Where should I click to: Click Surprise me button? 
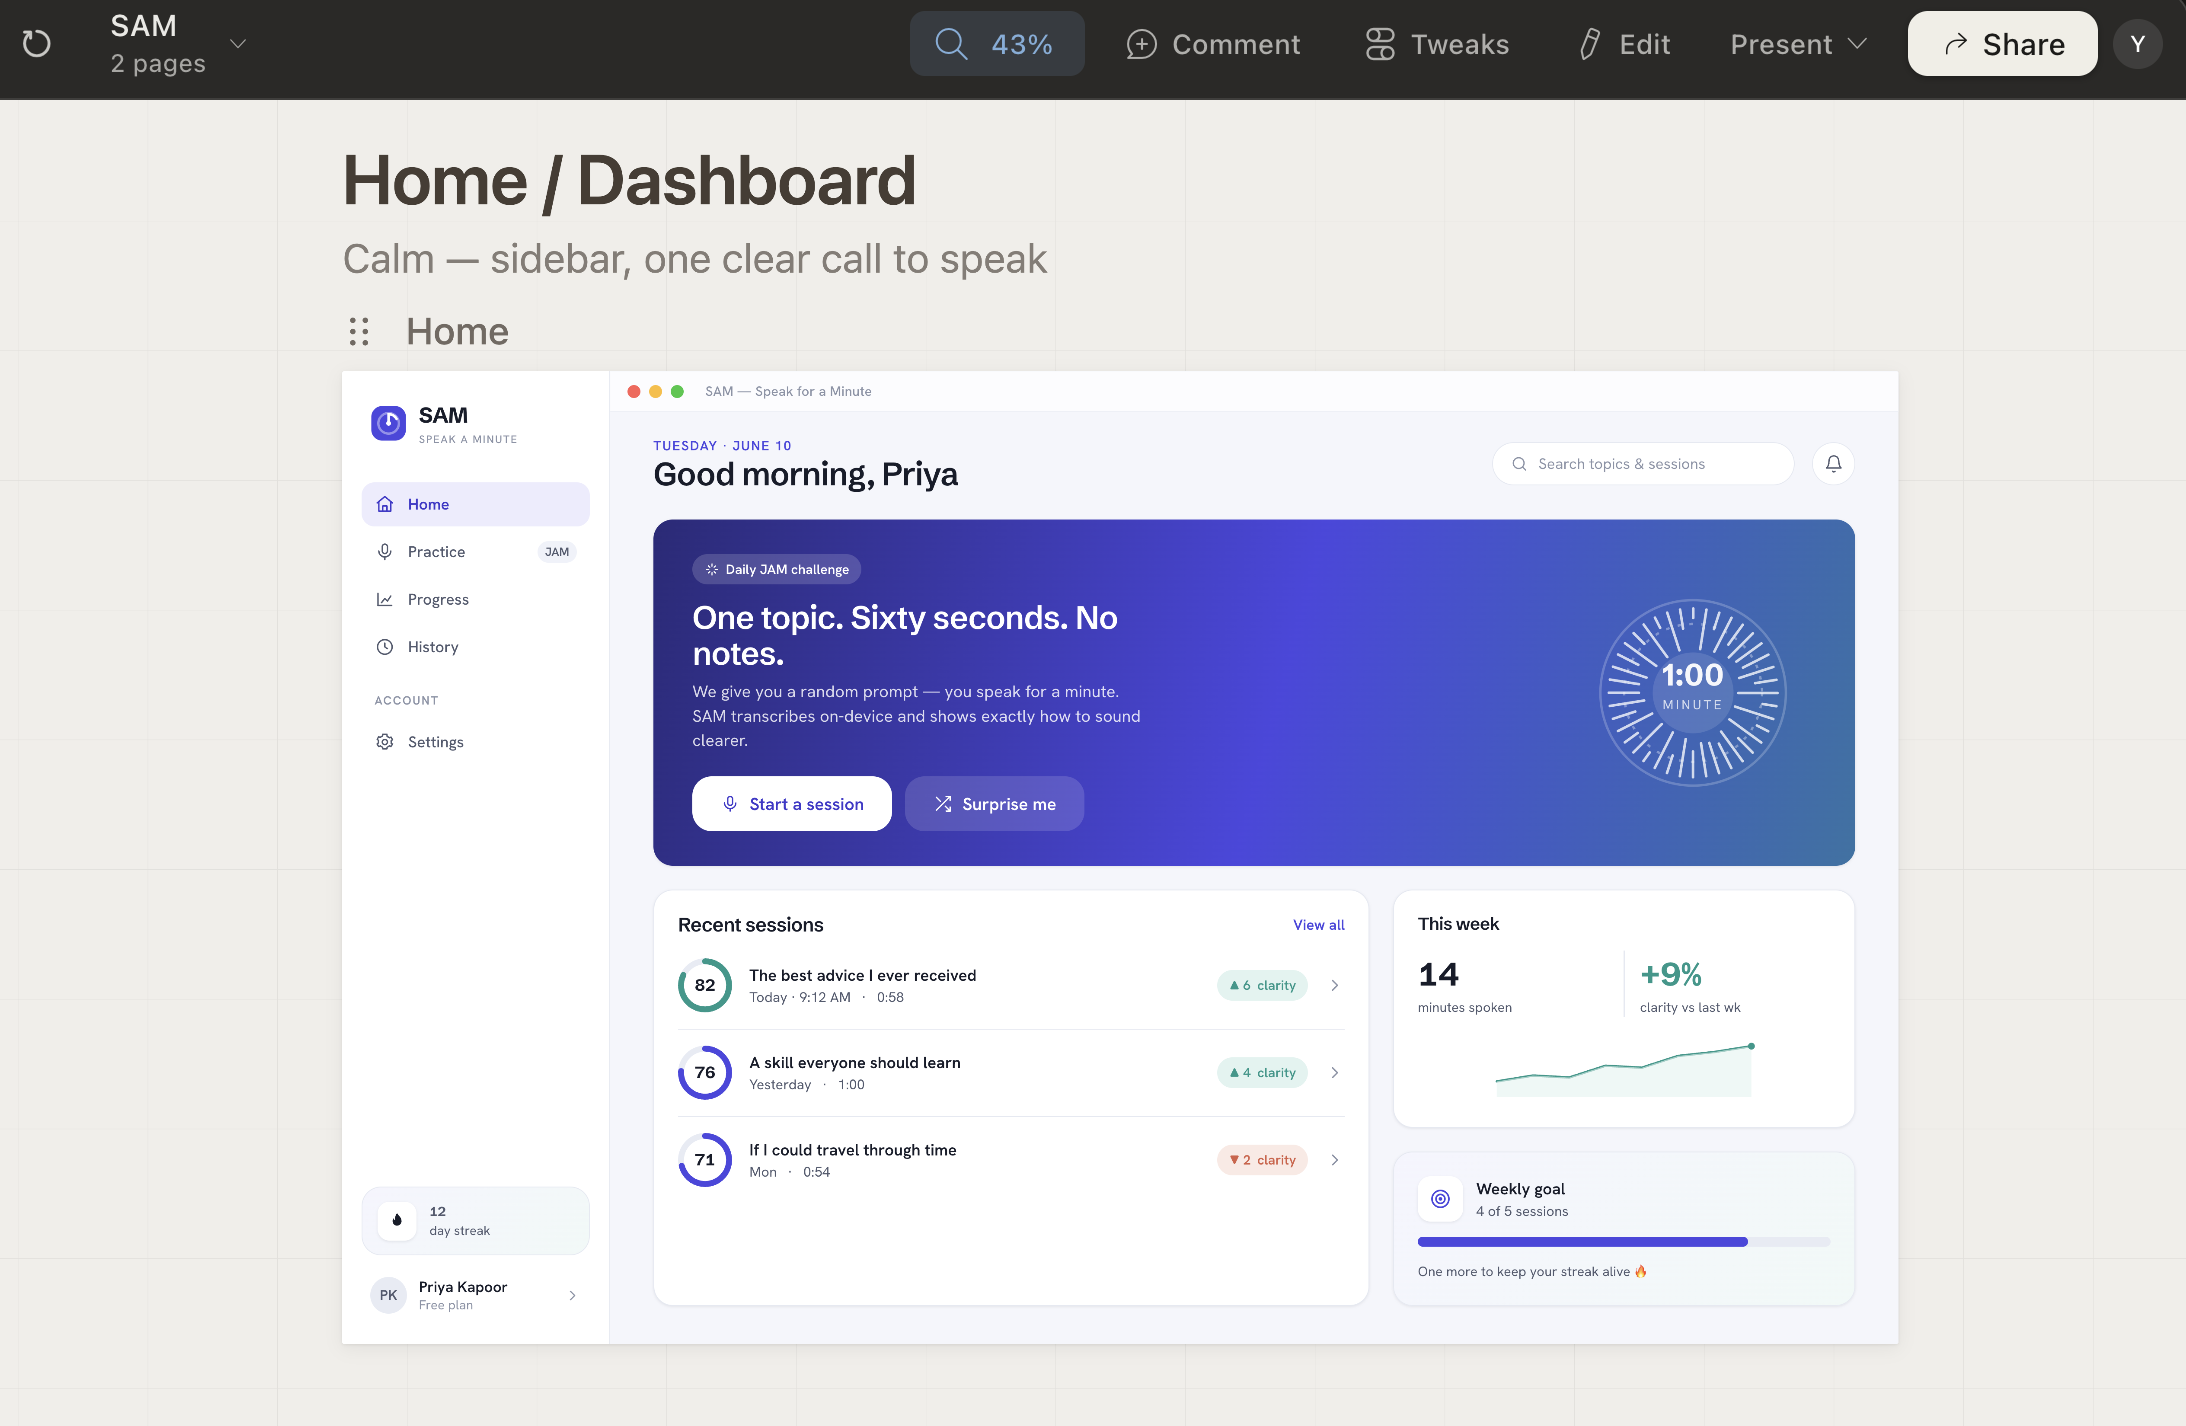point(994,804)
